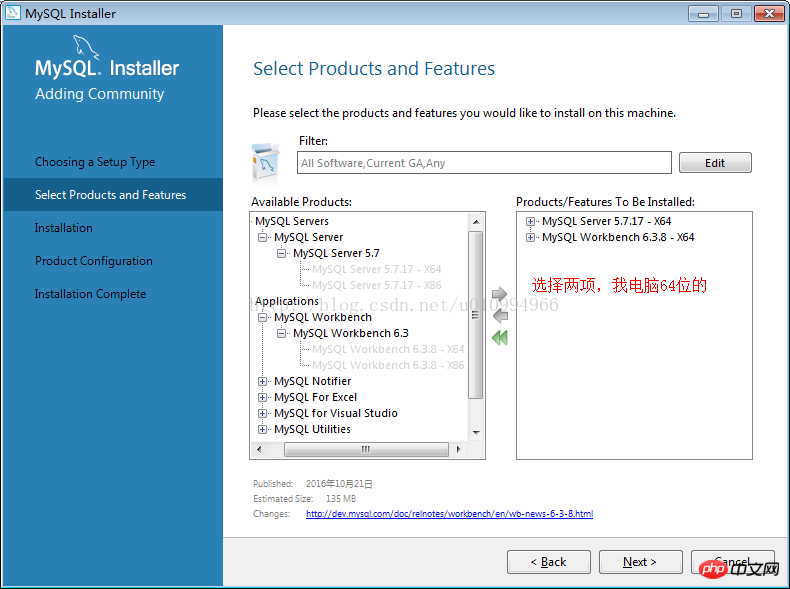
Task: Click the product box icon beside Filter
Action: [265, 162]
